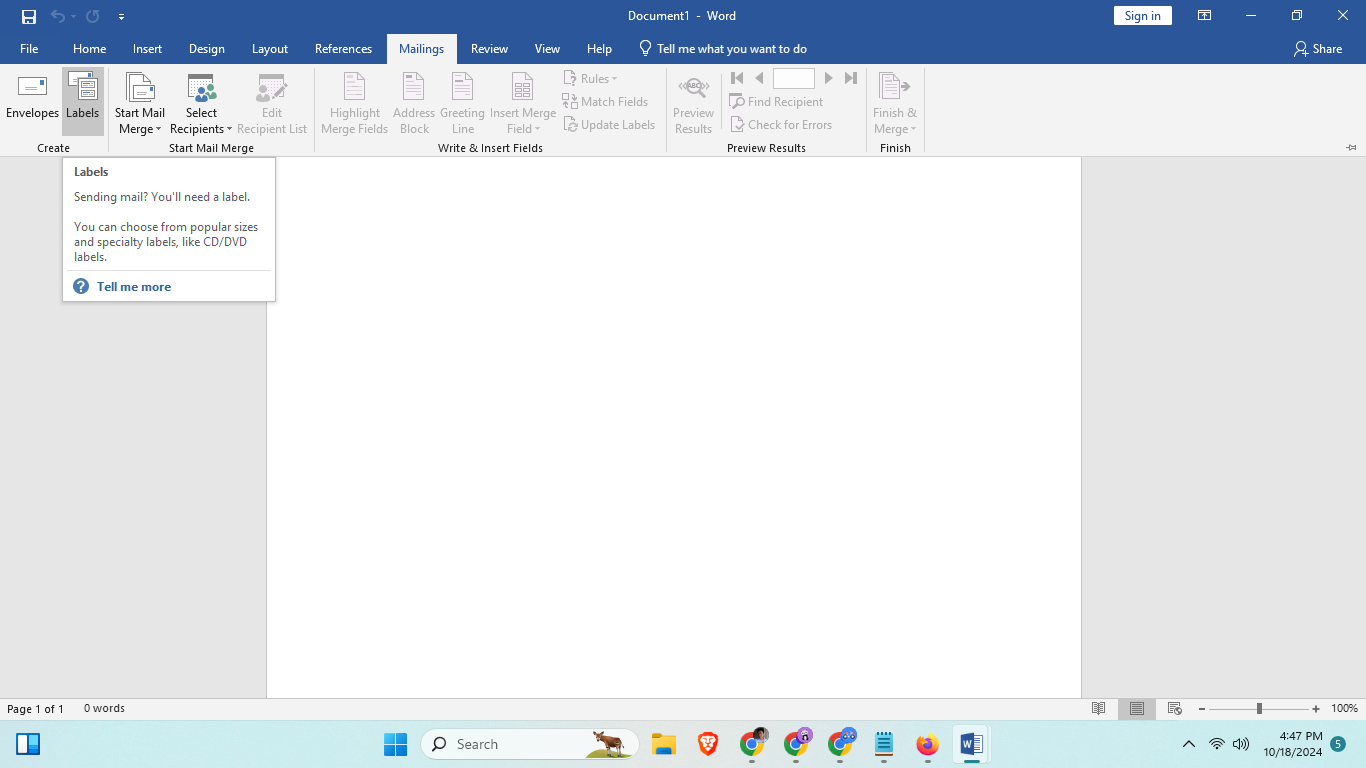
Task: Select the Address Block icon
Action: click(x=413, y=103)
